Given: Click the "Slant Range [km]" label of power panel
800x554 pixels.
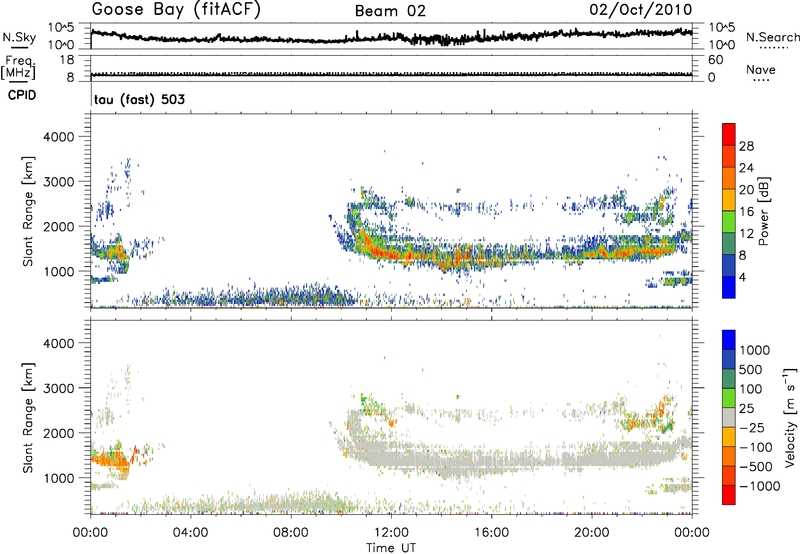Looking at the screenshot, I should click(x=28, y=211).
